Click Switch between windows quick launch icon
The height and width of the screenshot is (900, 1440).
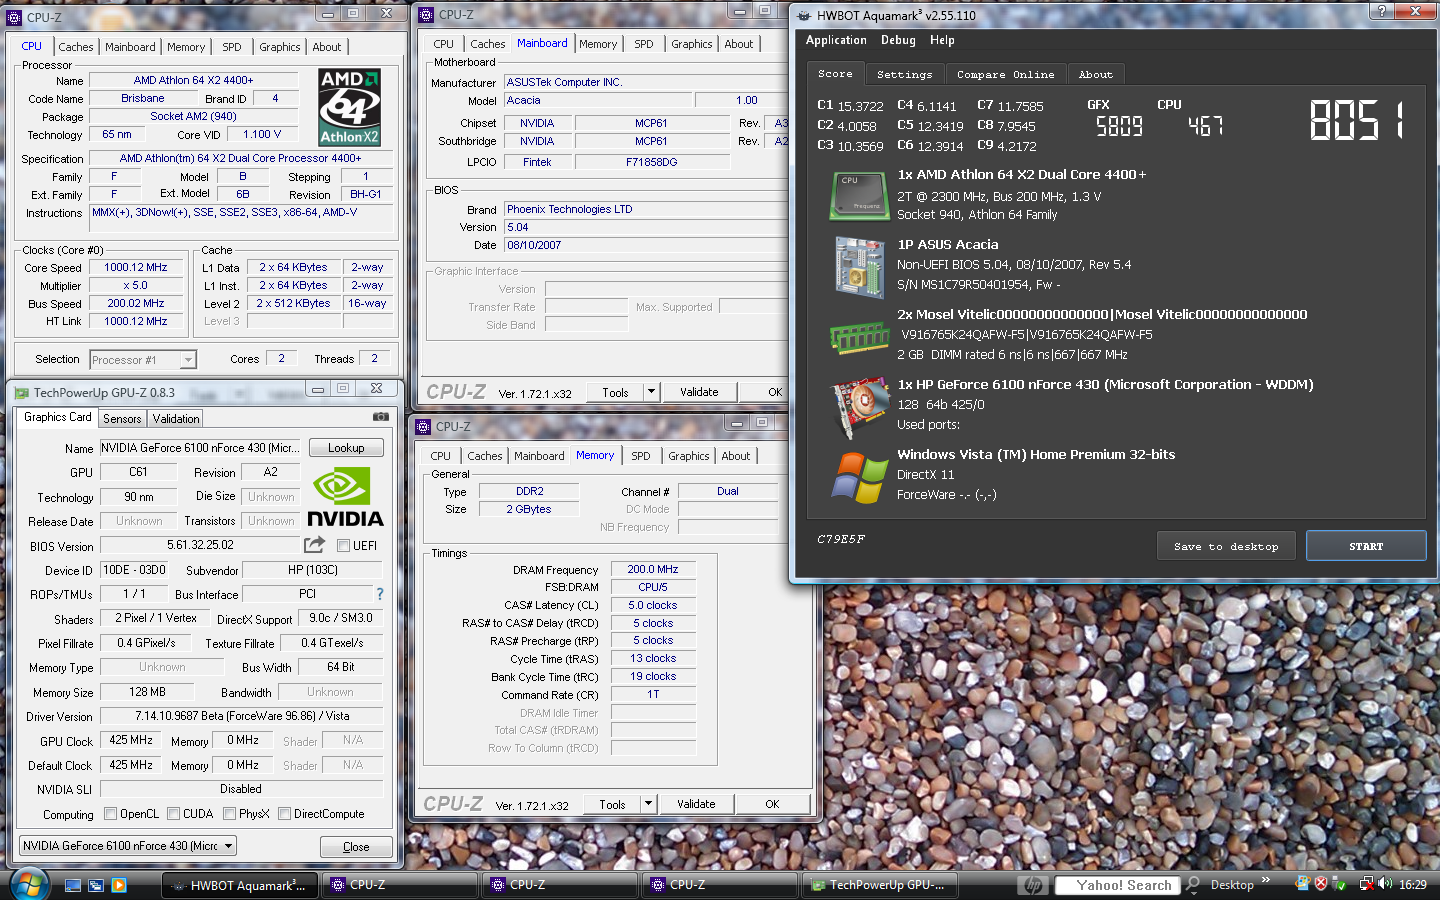96,885
